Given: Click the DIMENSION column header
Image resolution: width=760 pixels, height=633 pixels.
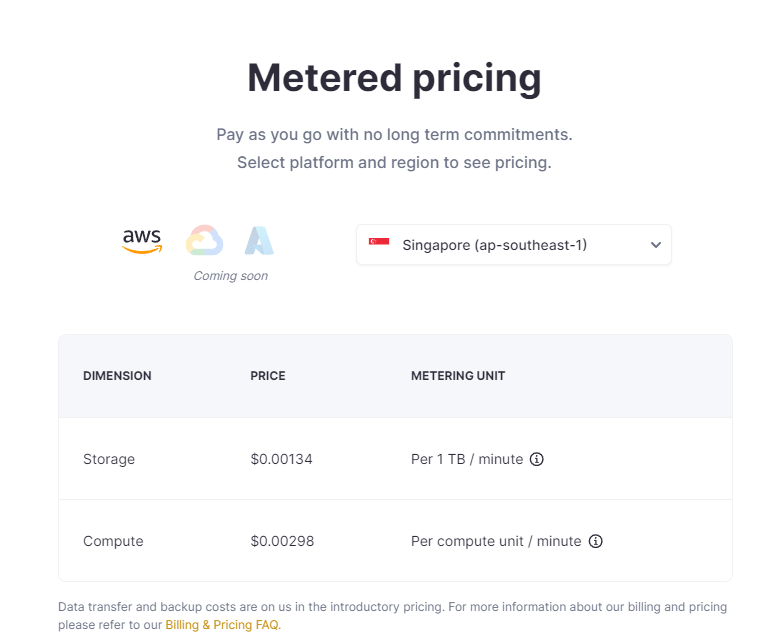Looking at the screenshot, I should pos(117,376).
